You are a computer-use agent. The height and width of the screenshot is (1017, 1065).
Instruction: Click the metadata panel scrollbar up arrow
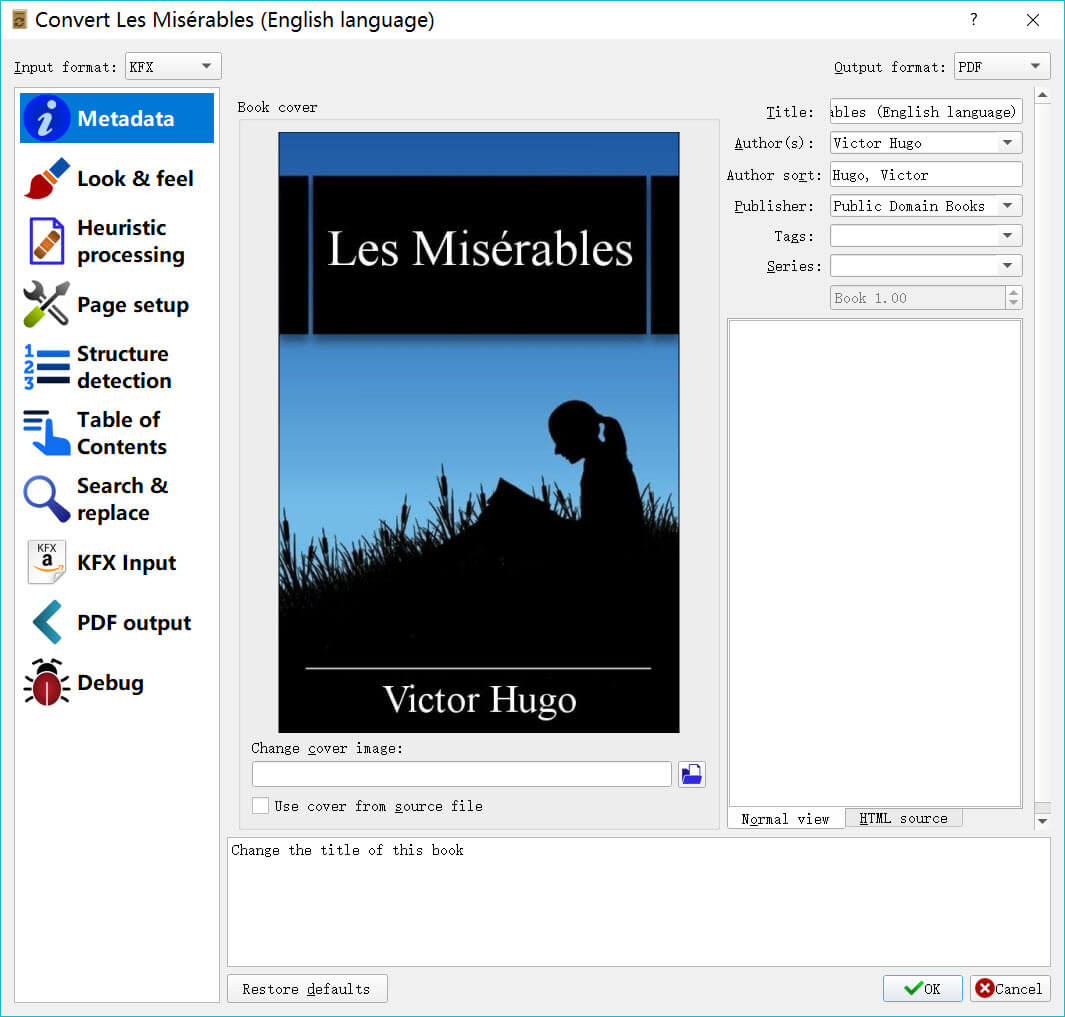point(1043,95)
